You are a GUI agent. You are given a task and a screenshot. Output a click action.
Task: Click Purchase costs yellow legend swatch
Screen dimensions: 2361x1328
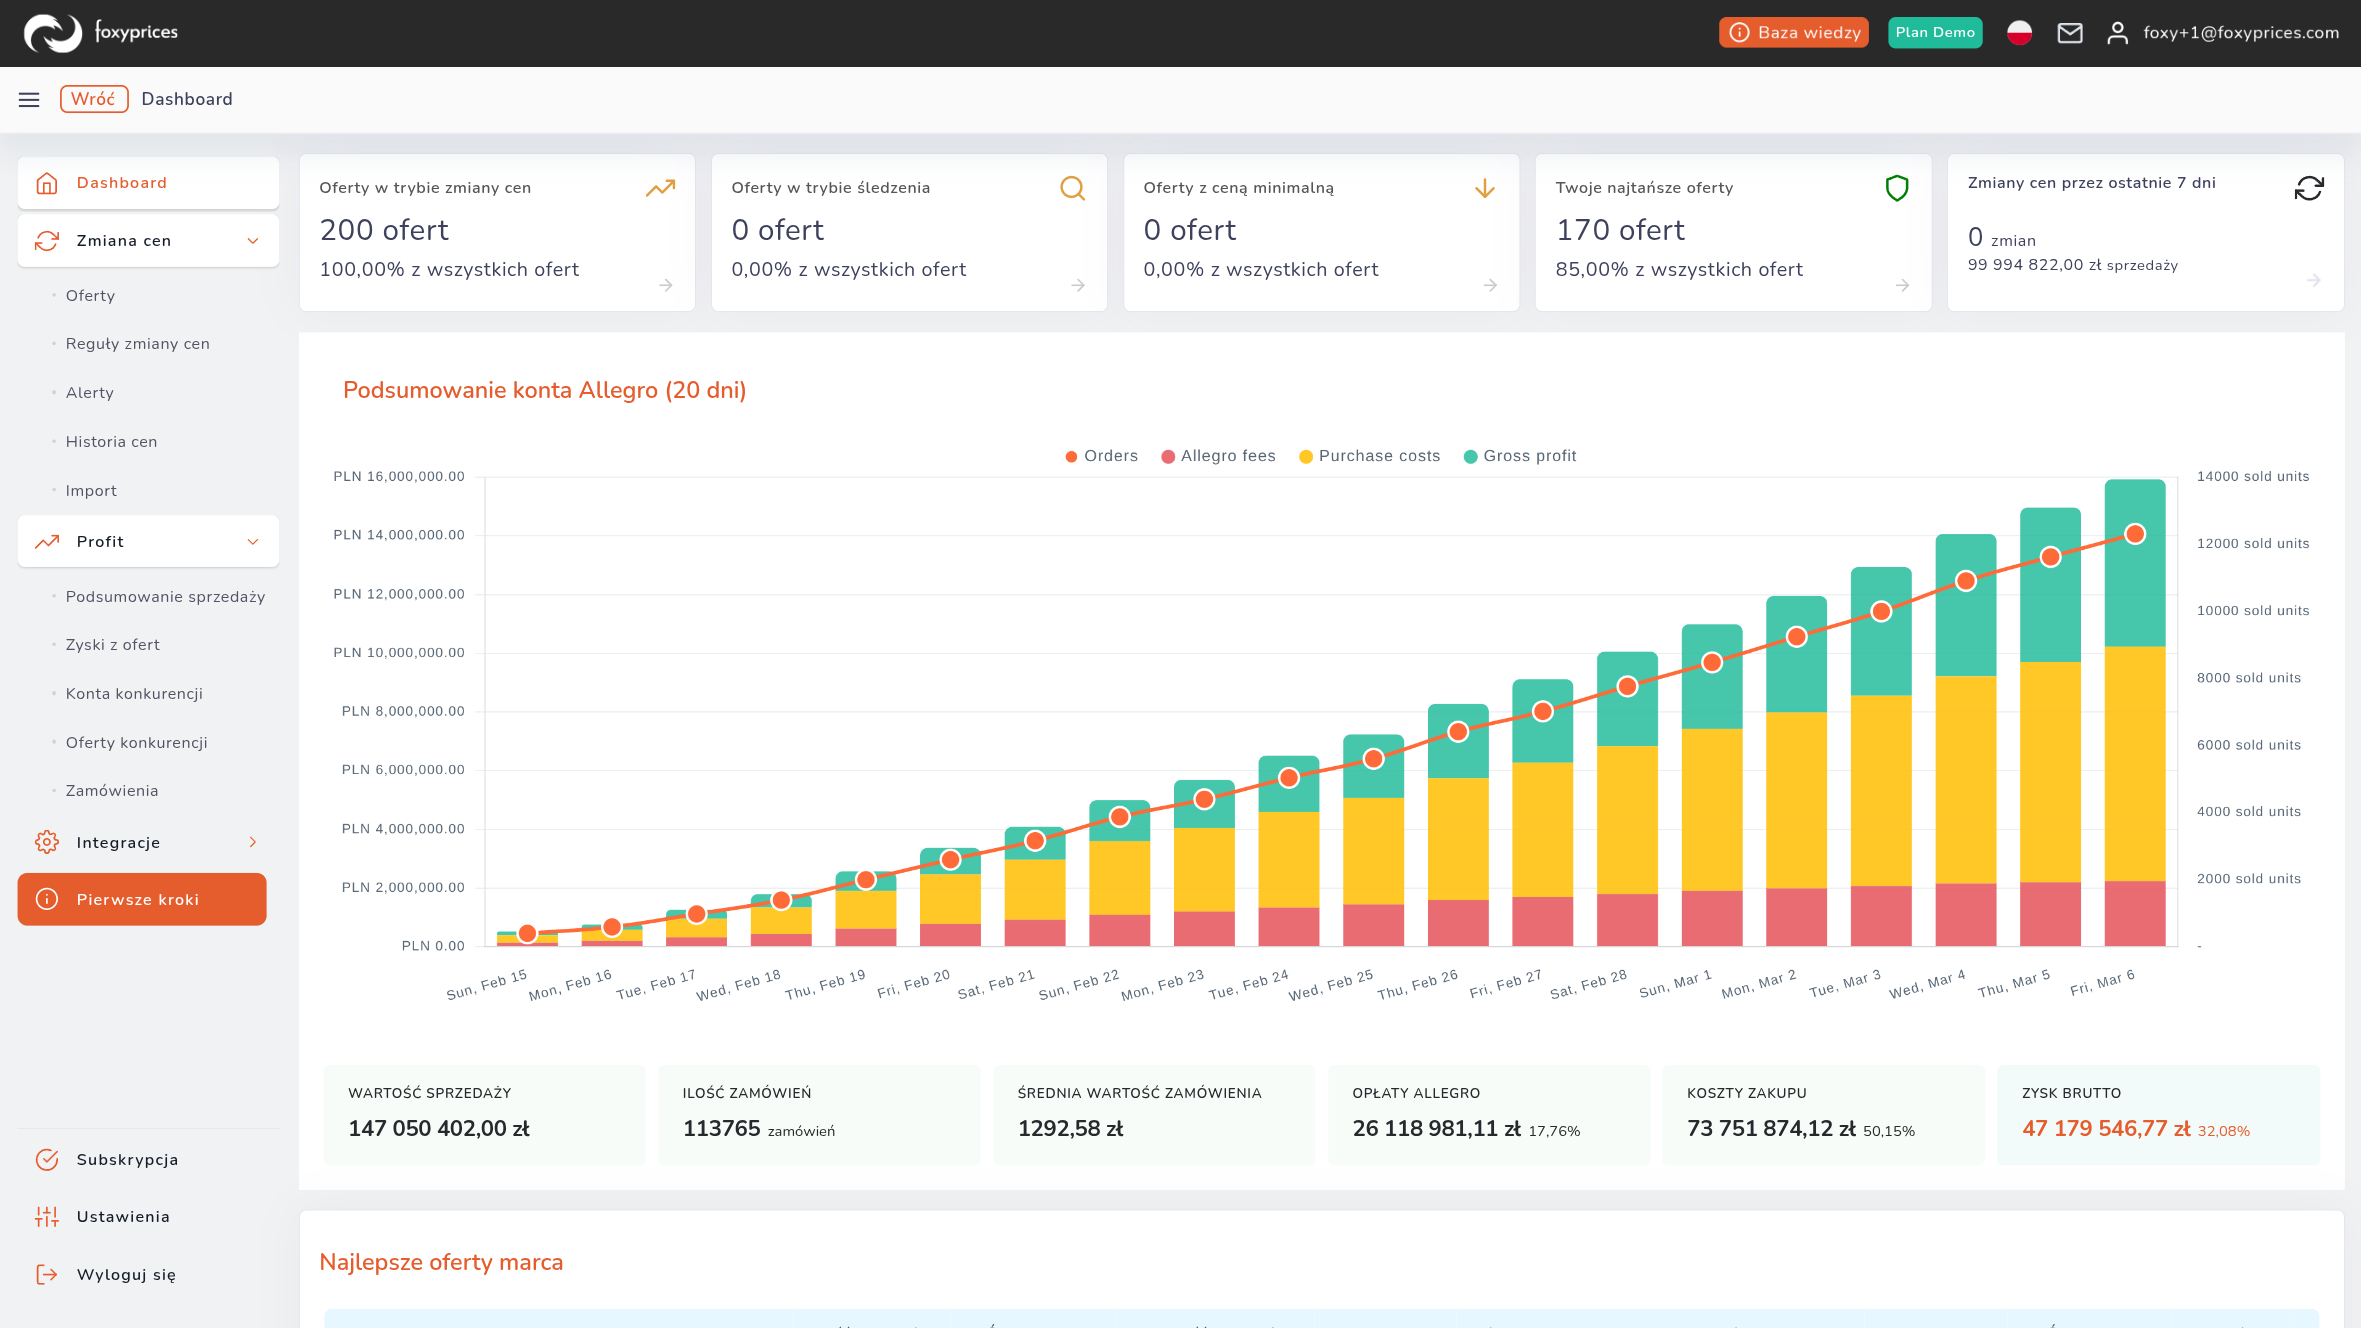pos(1305,457)
